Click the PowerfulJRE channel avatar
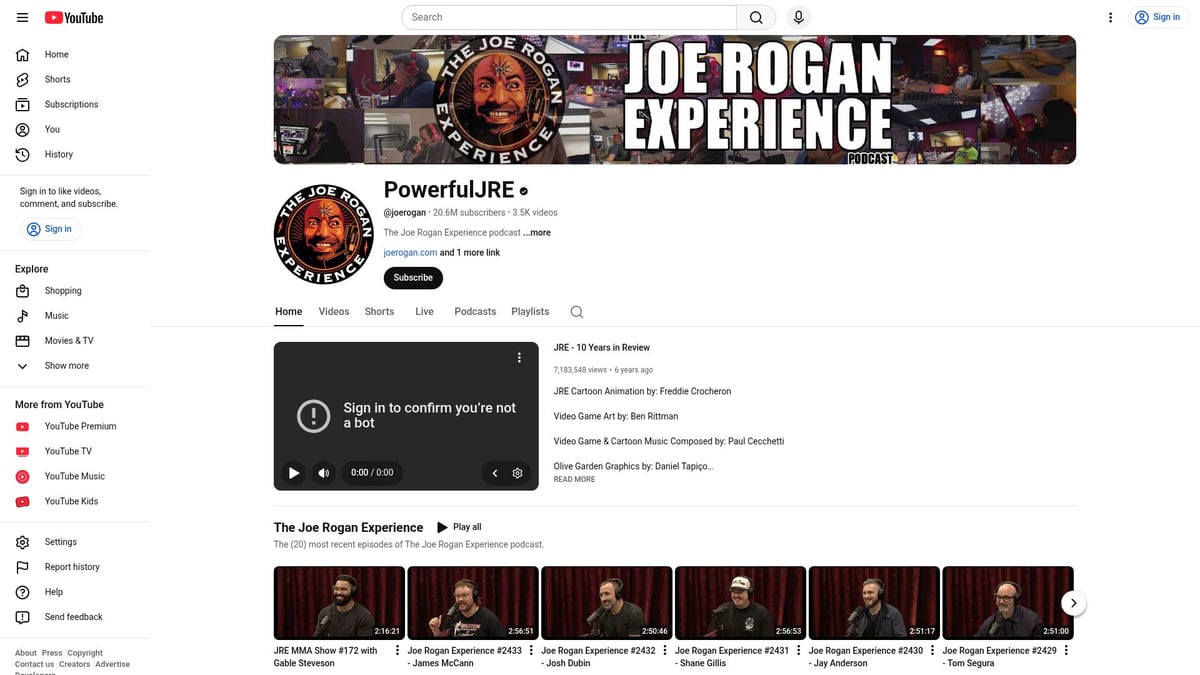 [x=323, y=233]
